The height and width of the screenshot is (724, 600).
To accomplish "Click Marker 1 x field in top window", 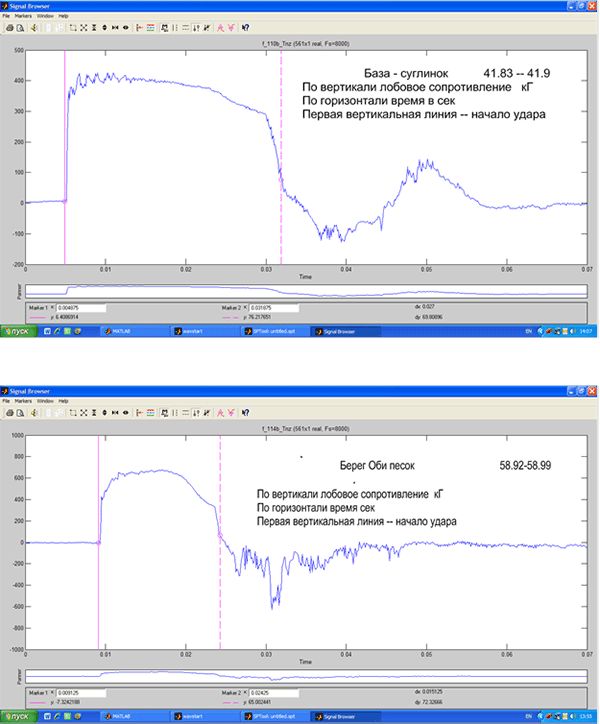I will point(82,309).
